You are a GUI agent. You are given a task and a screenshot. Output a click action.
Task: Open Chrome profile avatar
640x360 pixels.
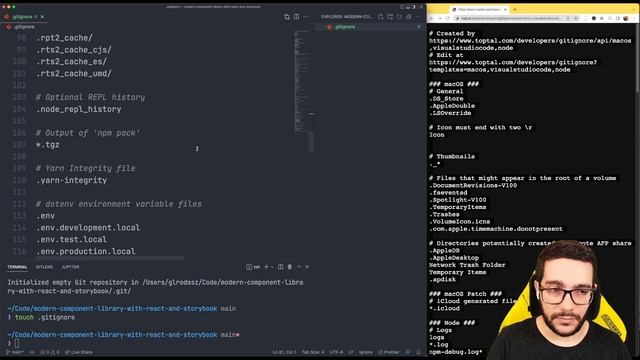(626, 18)
